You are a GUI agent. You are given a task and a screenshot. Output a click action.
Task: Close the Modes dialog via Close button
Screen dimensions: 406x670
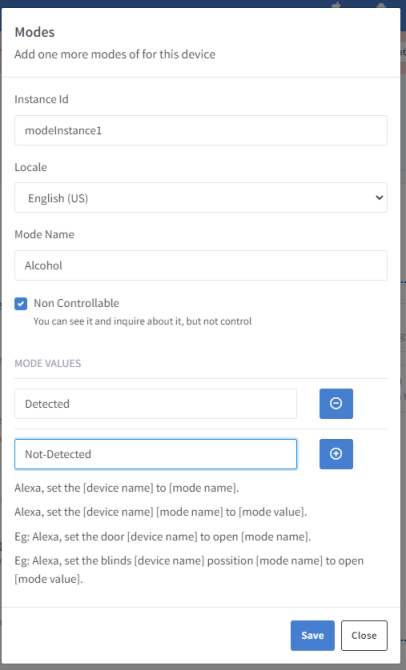coord(364,635)
